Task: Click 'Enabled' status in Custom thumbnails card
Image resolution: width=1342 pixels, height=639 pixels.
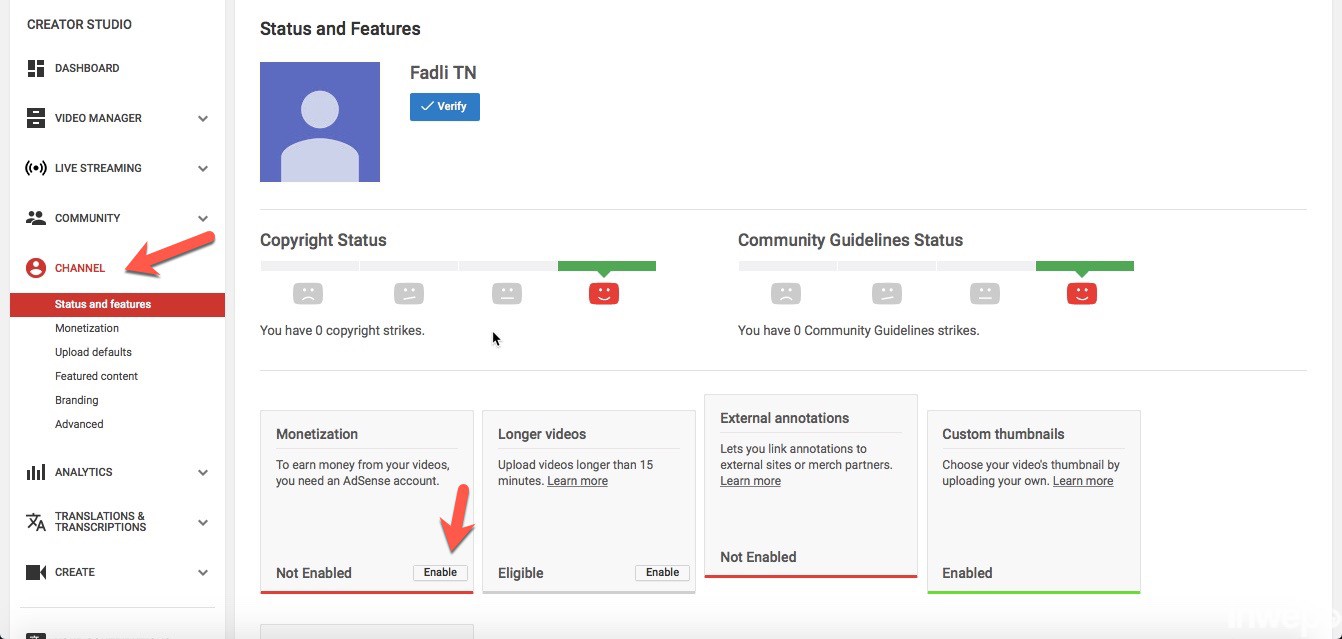Action: coord(967,573)
